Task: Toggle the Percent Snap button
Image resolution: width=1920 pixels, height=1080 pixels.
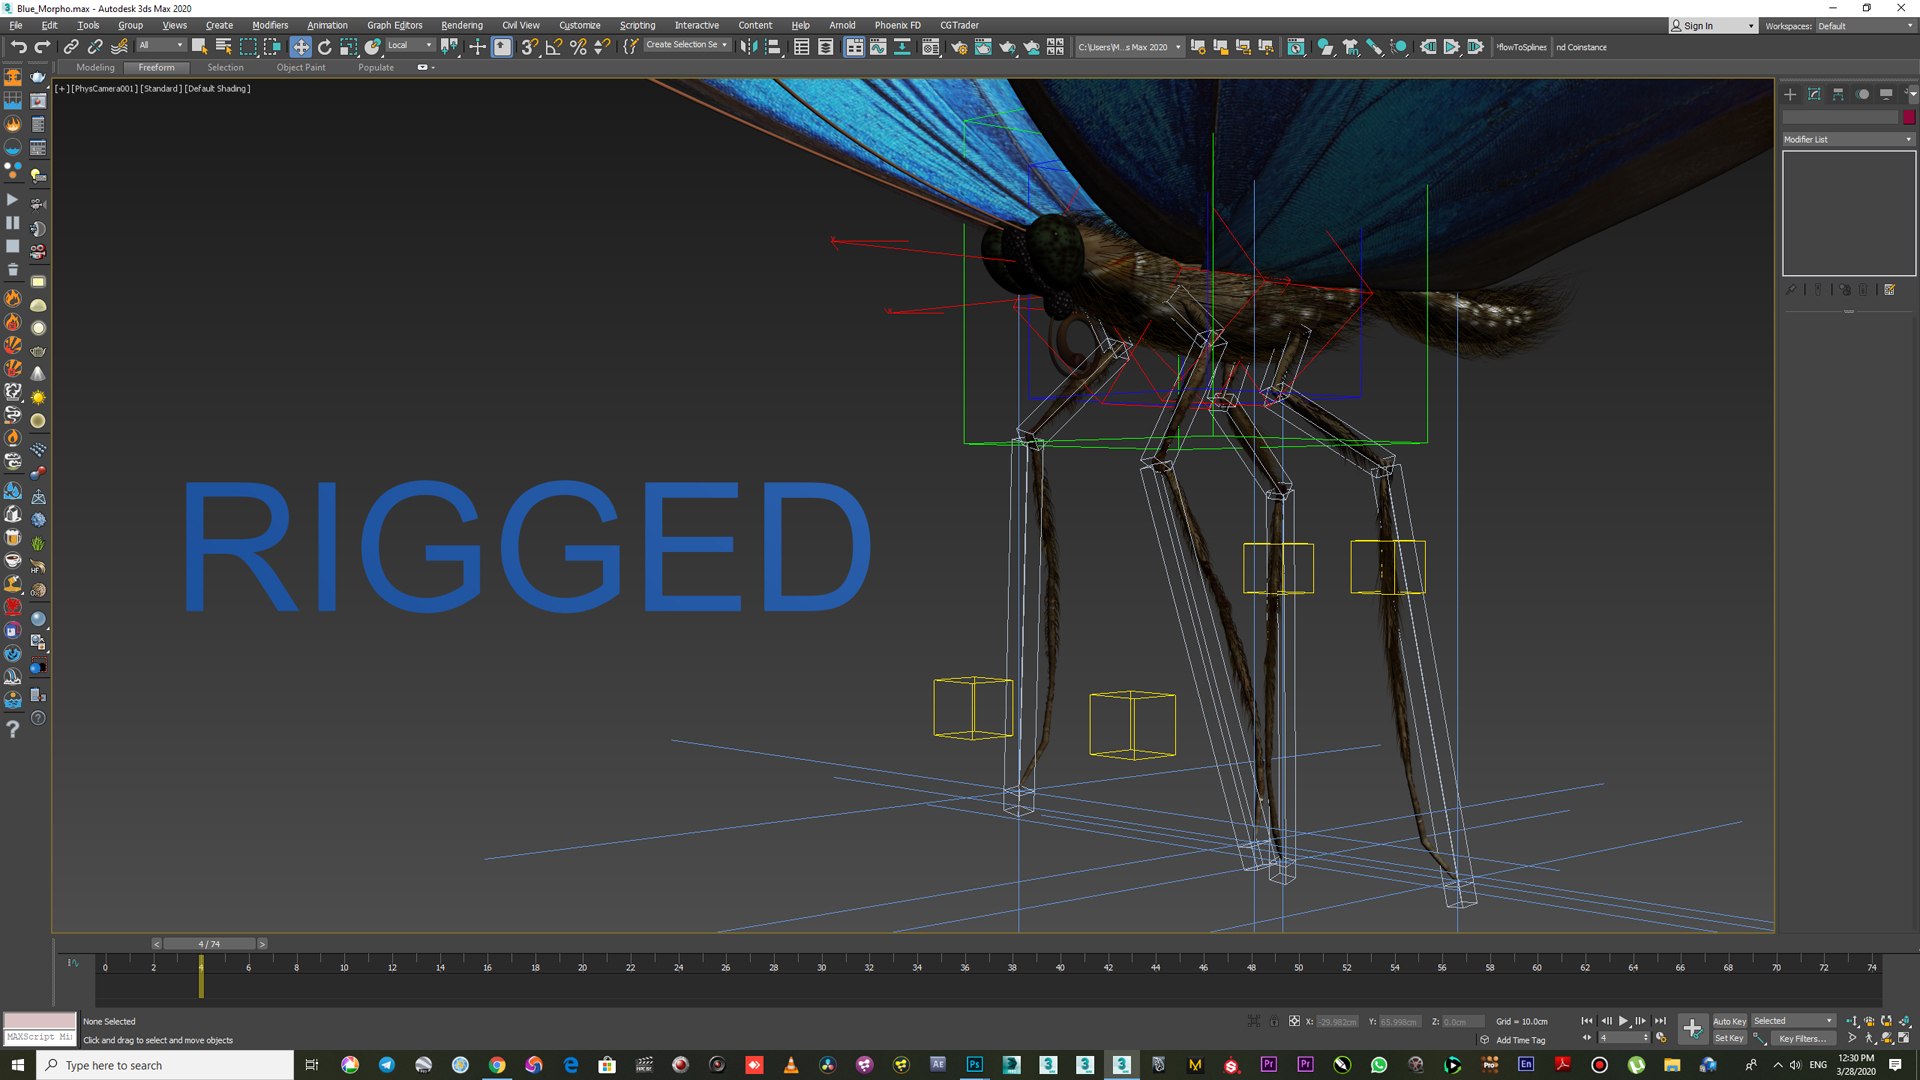Action: pyautogui.click(x=578, y=47)
